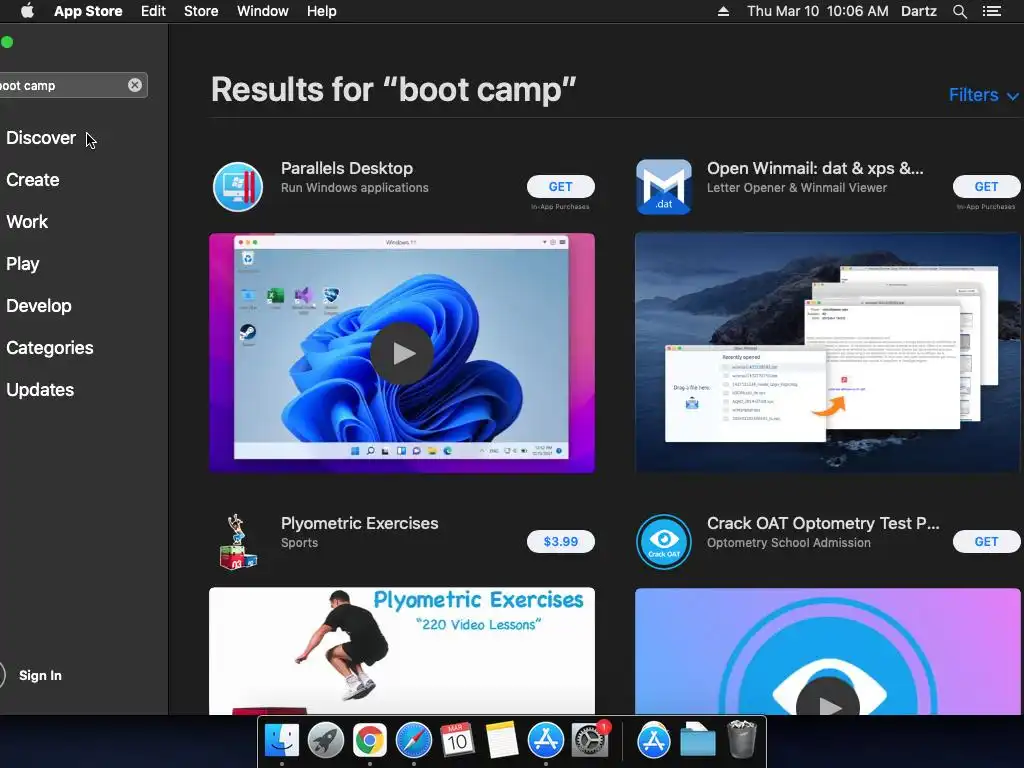
Task: Play the Parallels Desktop preview video
Action: point(402,353)
